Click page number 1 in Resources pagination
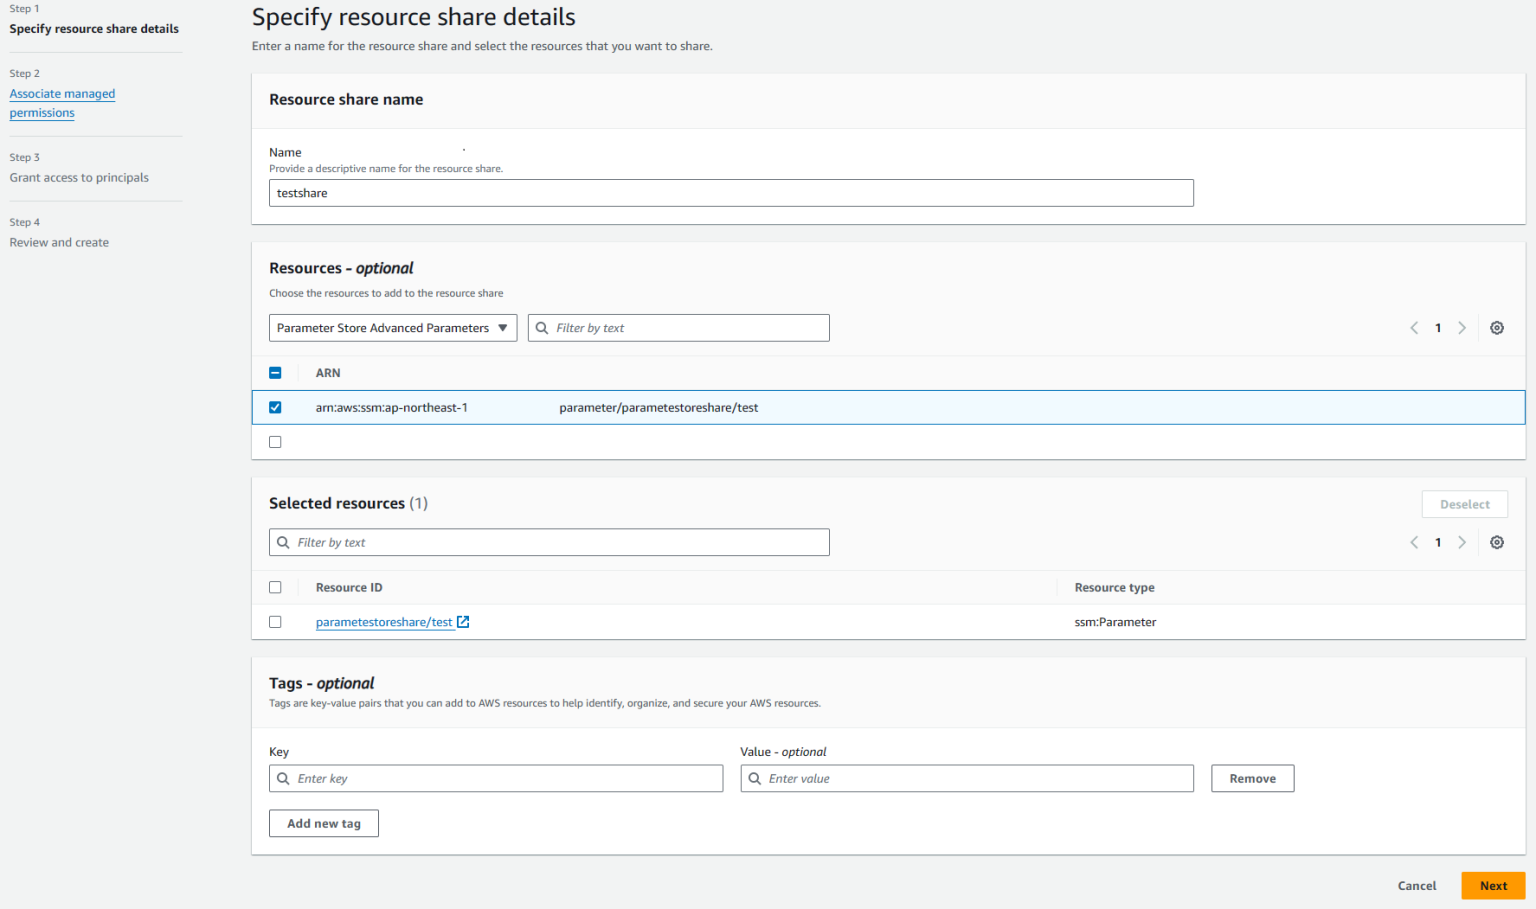This screenshot has height=909, width=1536. [1438, 328]
